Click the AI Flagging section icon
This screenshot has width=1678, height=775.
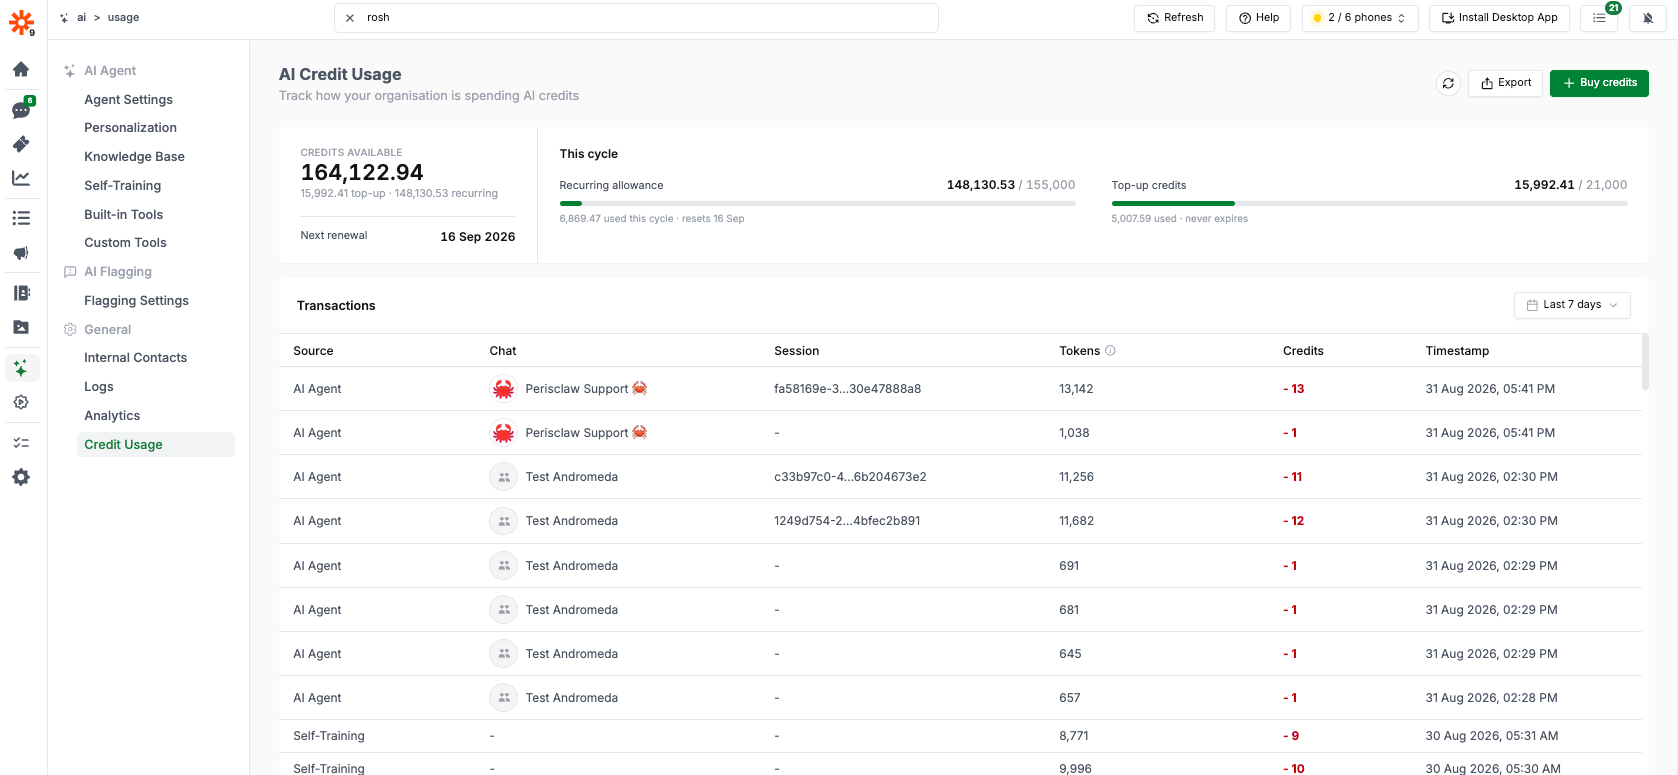coord(70,272)
